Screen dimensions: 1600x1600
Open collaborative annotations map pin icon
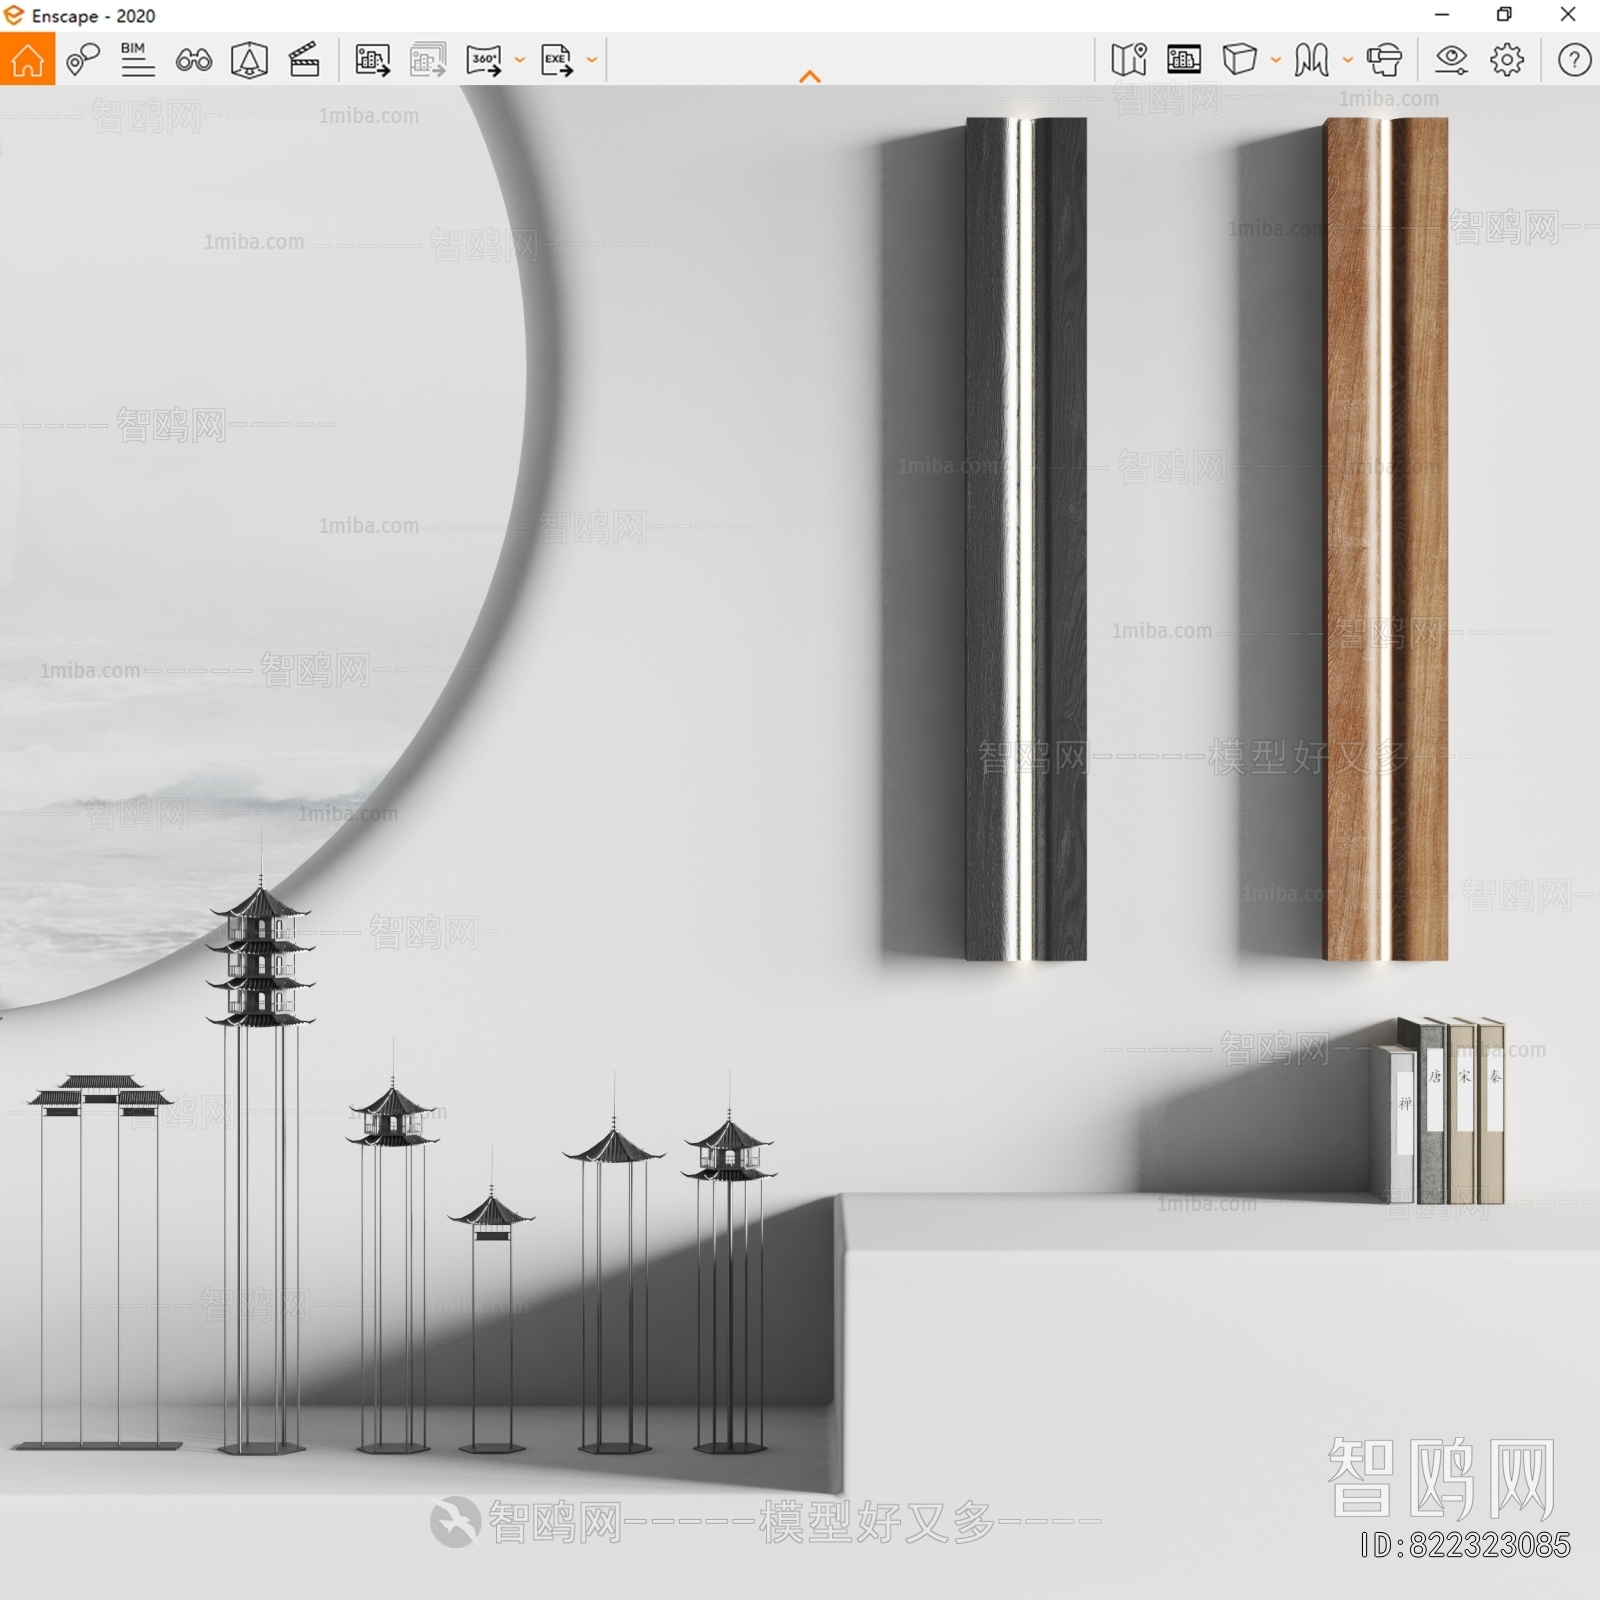pos(82,60)
